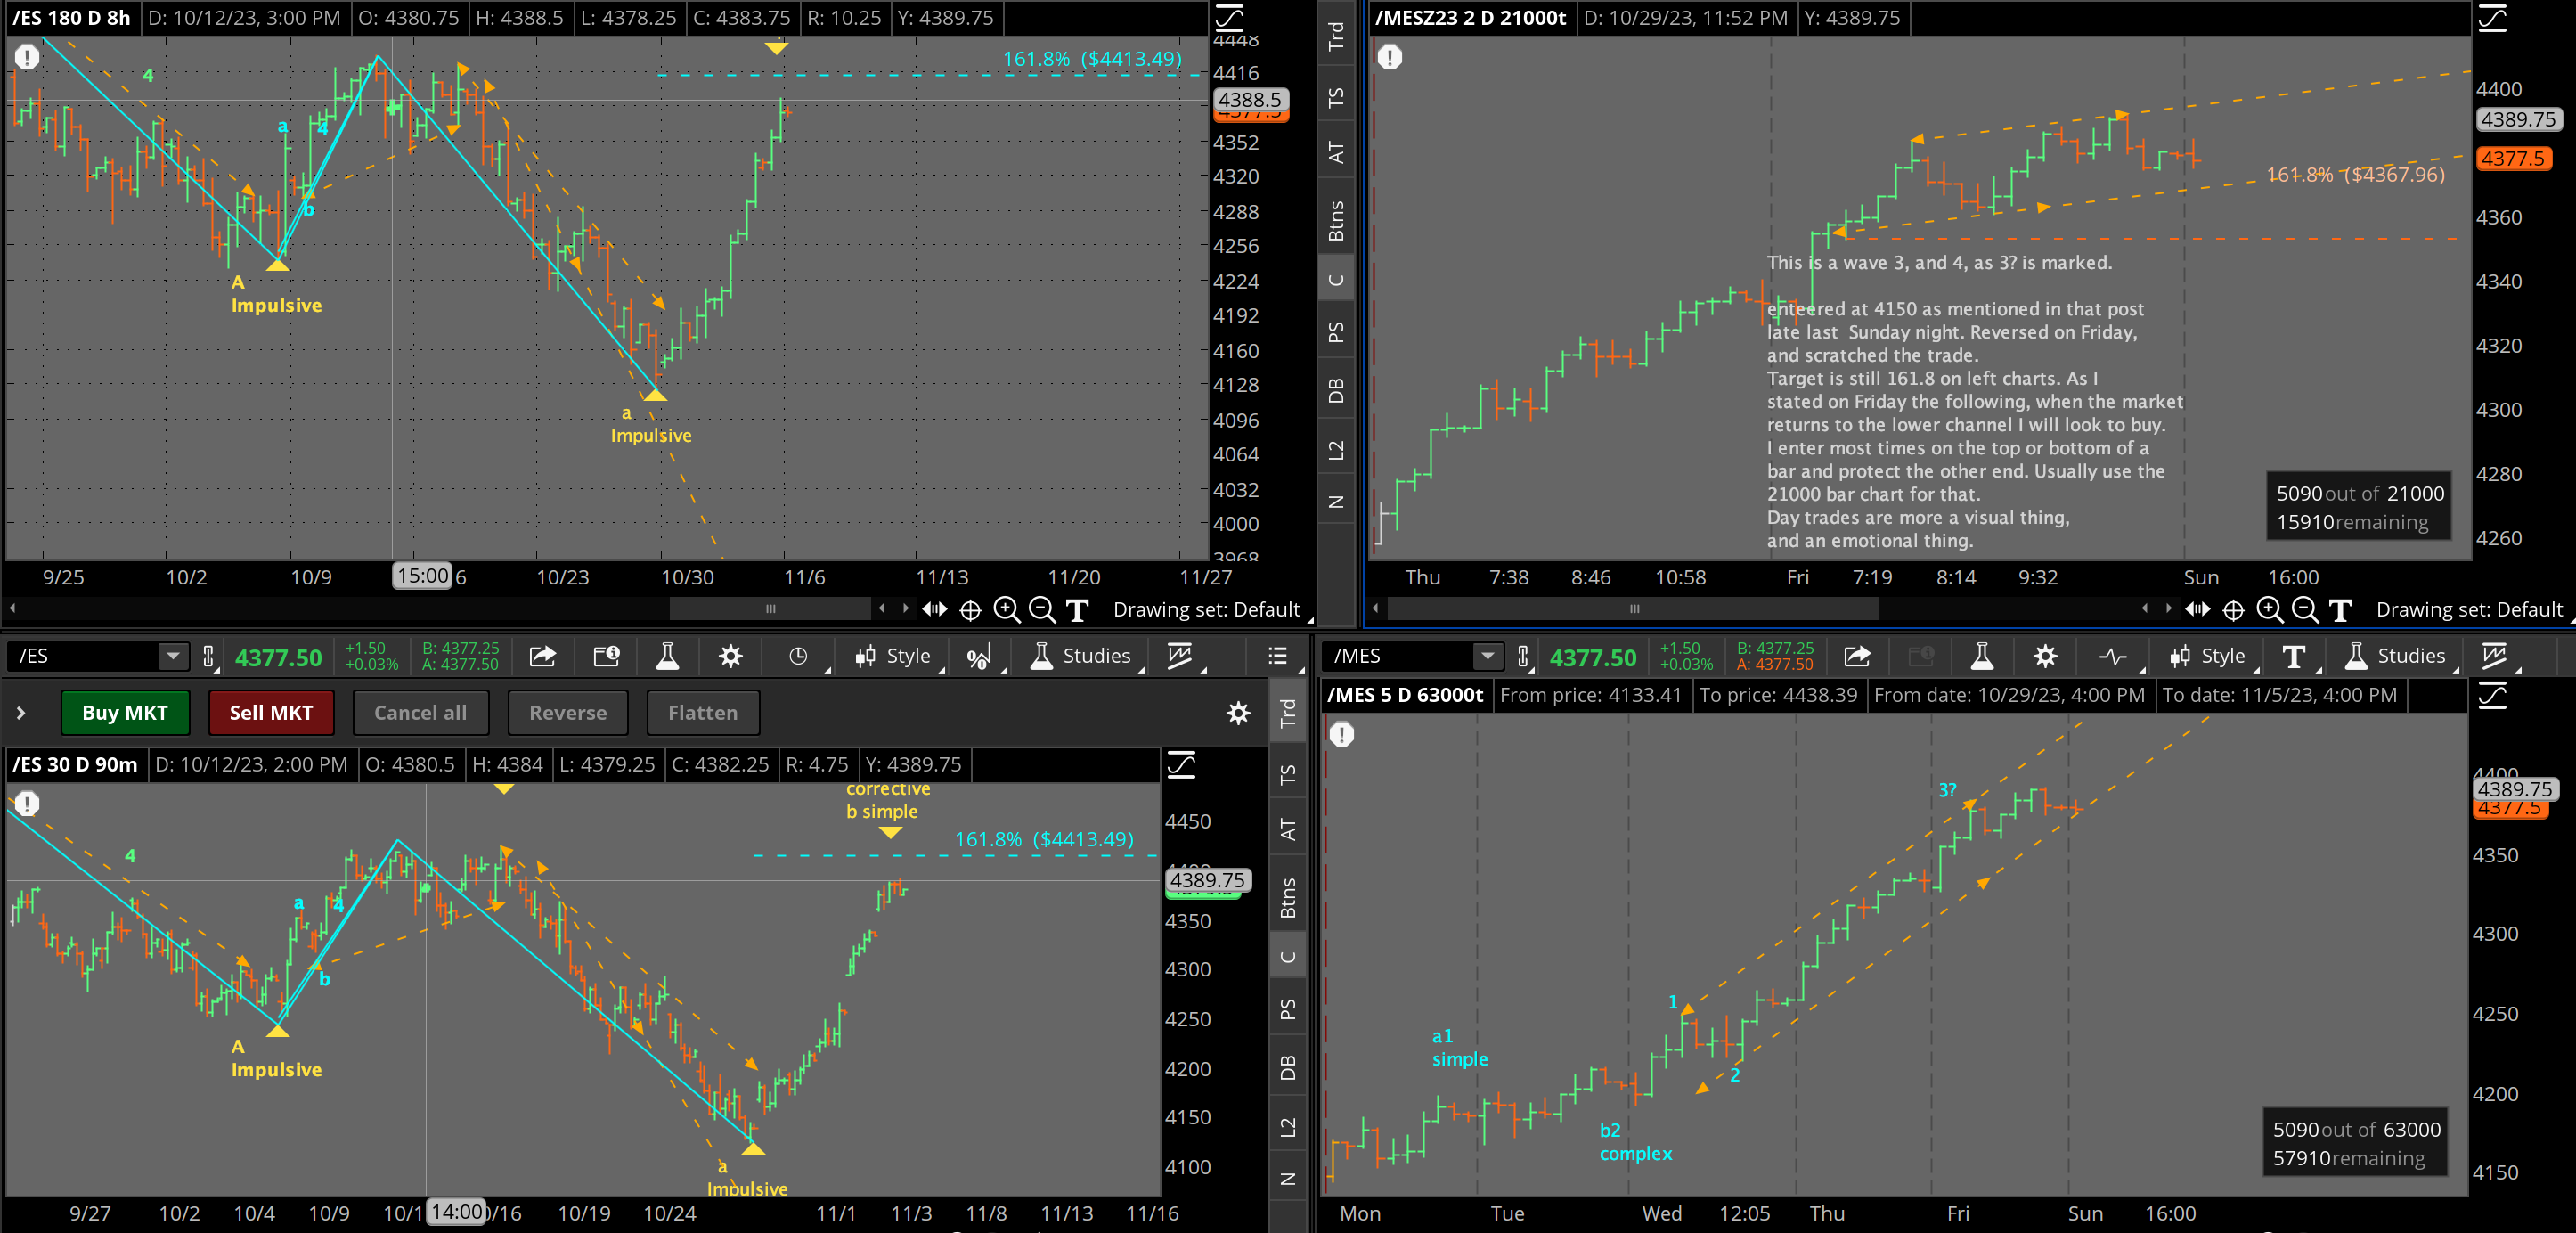Click alert exclamation badge on top-left /ES chart
Viewport: 2576px width, 1233px height.
tap(27, 57)
